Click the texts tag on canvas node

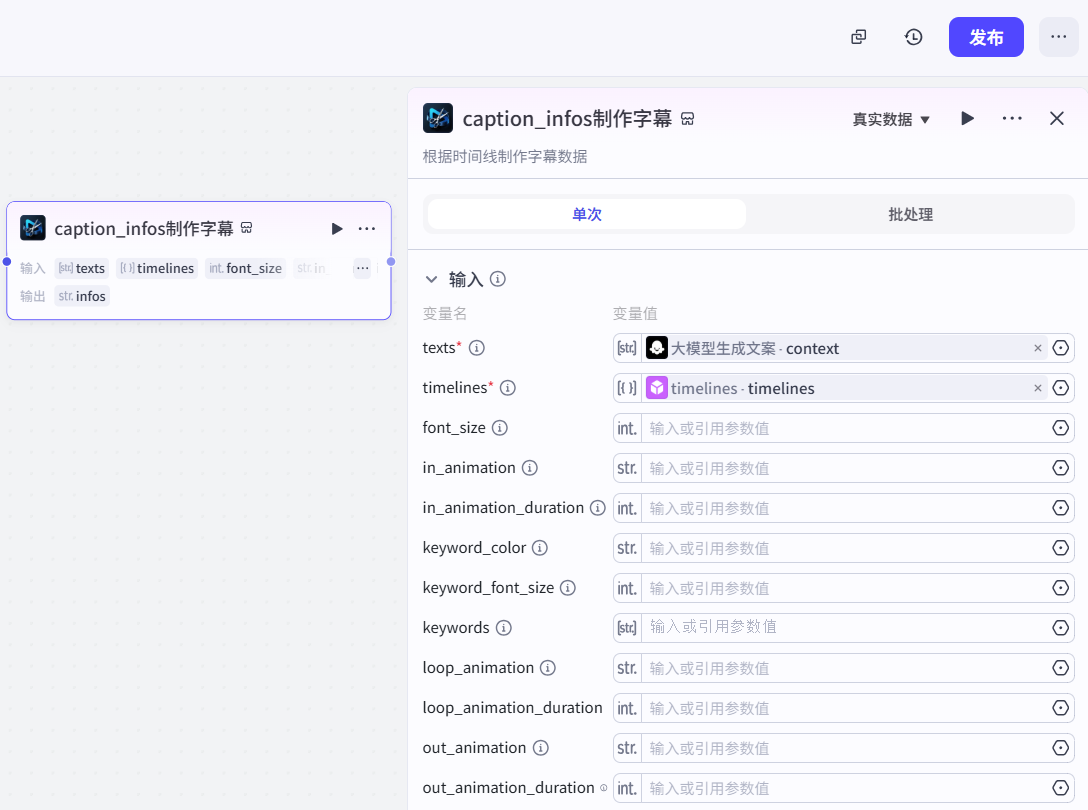click(82, 268)
